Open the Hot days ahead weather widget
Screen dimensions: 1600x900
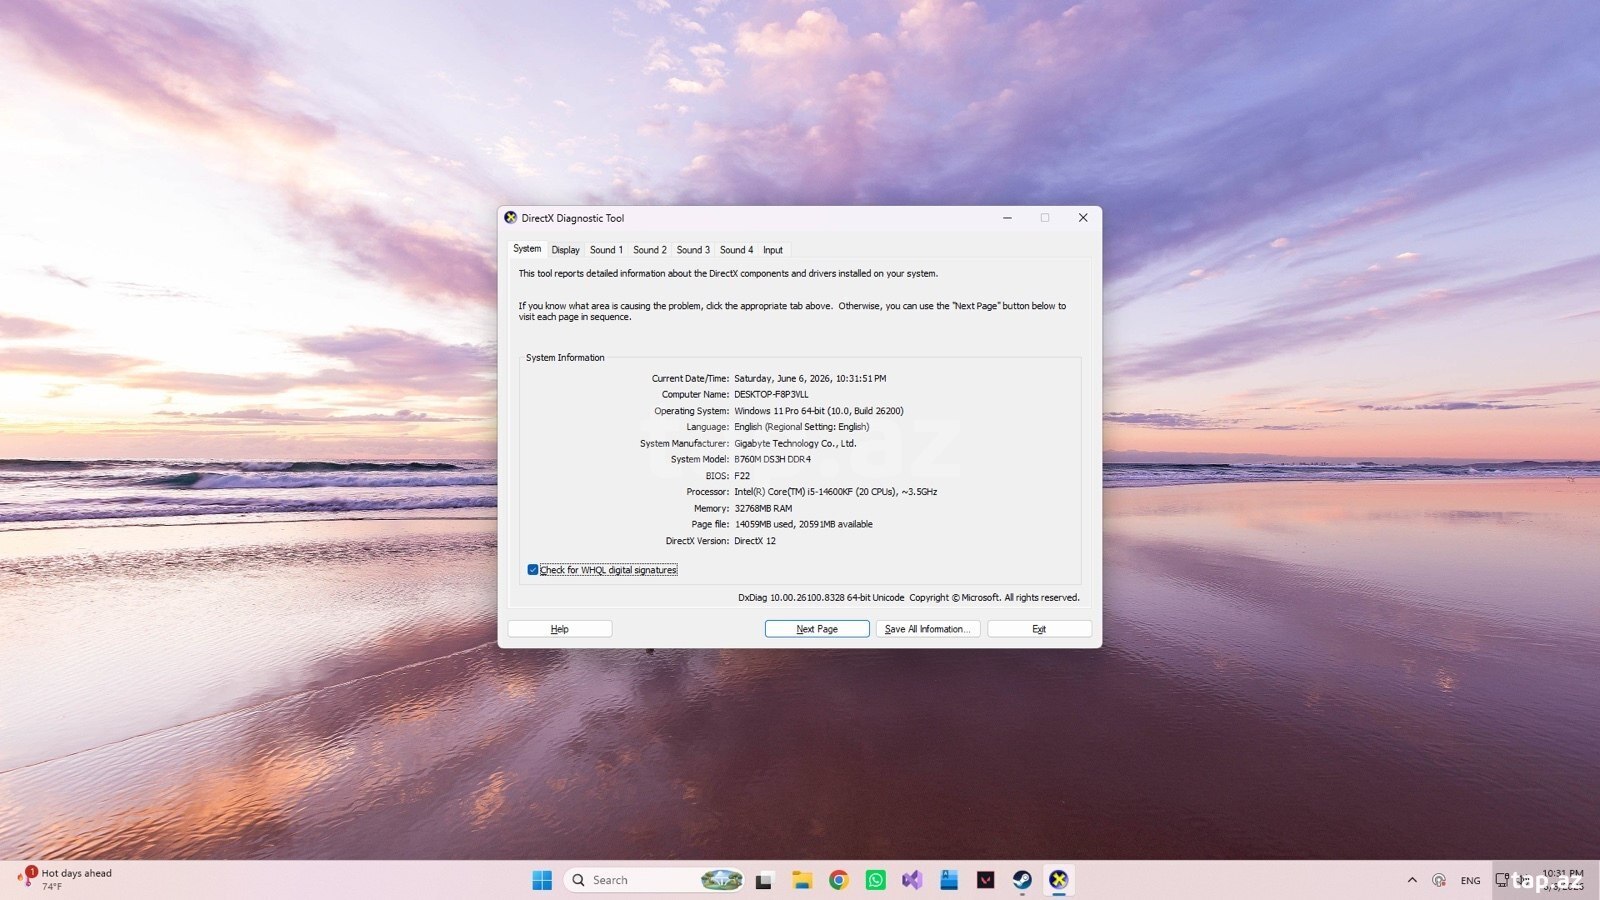click(65, 879)
